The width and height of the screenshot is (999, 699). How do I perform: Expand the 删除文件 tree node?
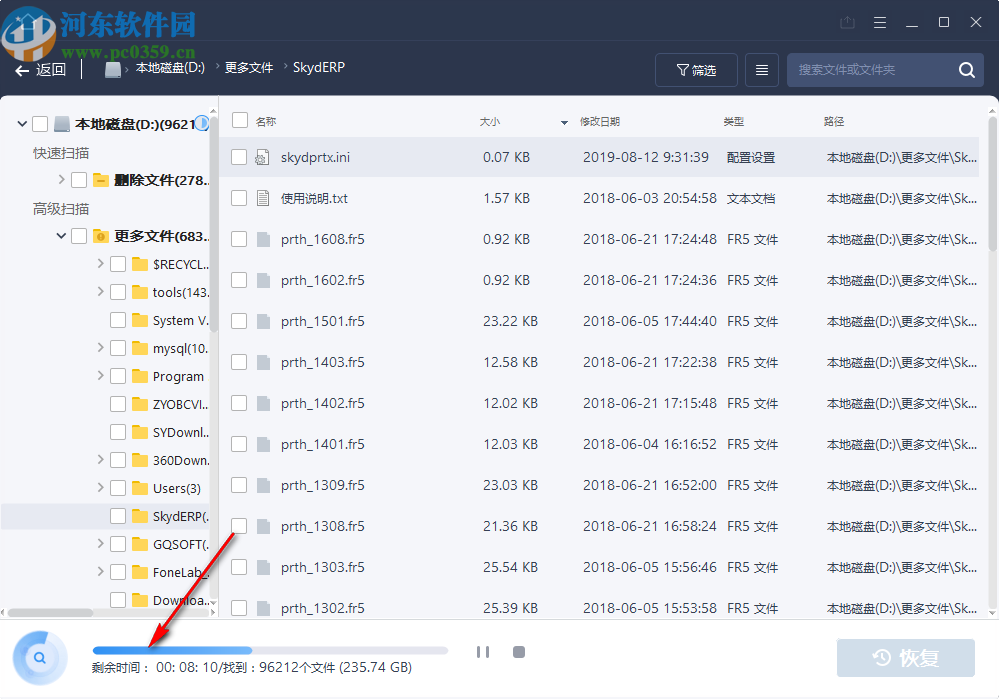pos(60,179)
